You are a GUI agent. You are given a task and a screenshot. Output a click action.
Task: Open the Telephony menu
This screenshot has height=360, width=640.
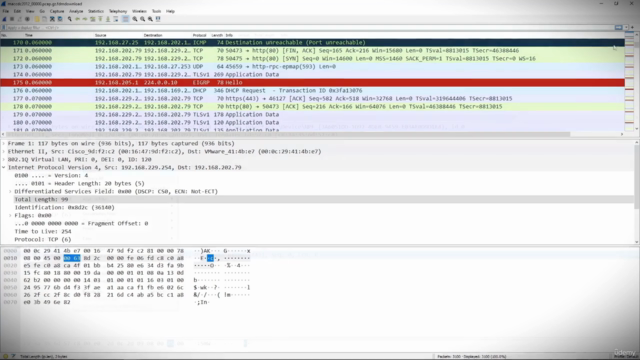[118, 11]
